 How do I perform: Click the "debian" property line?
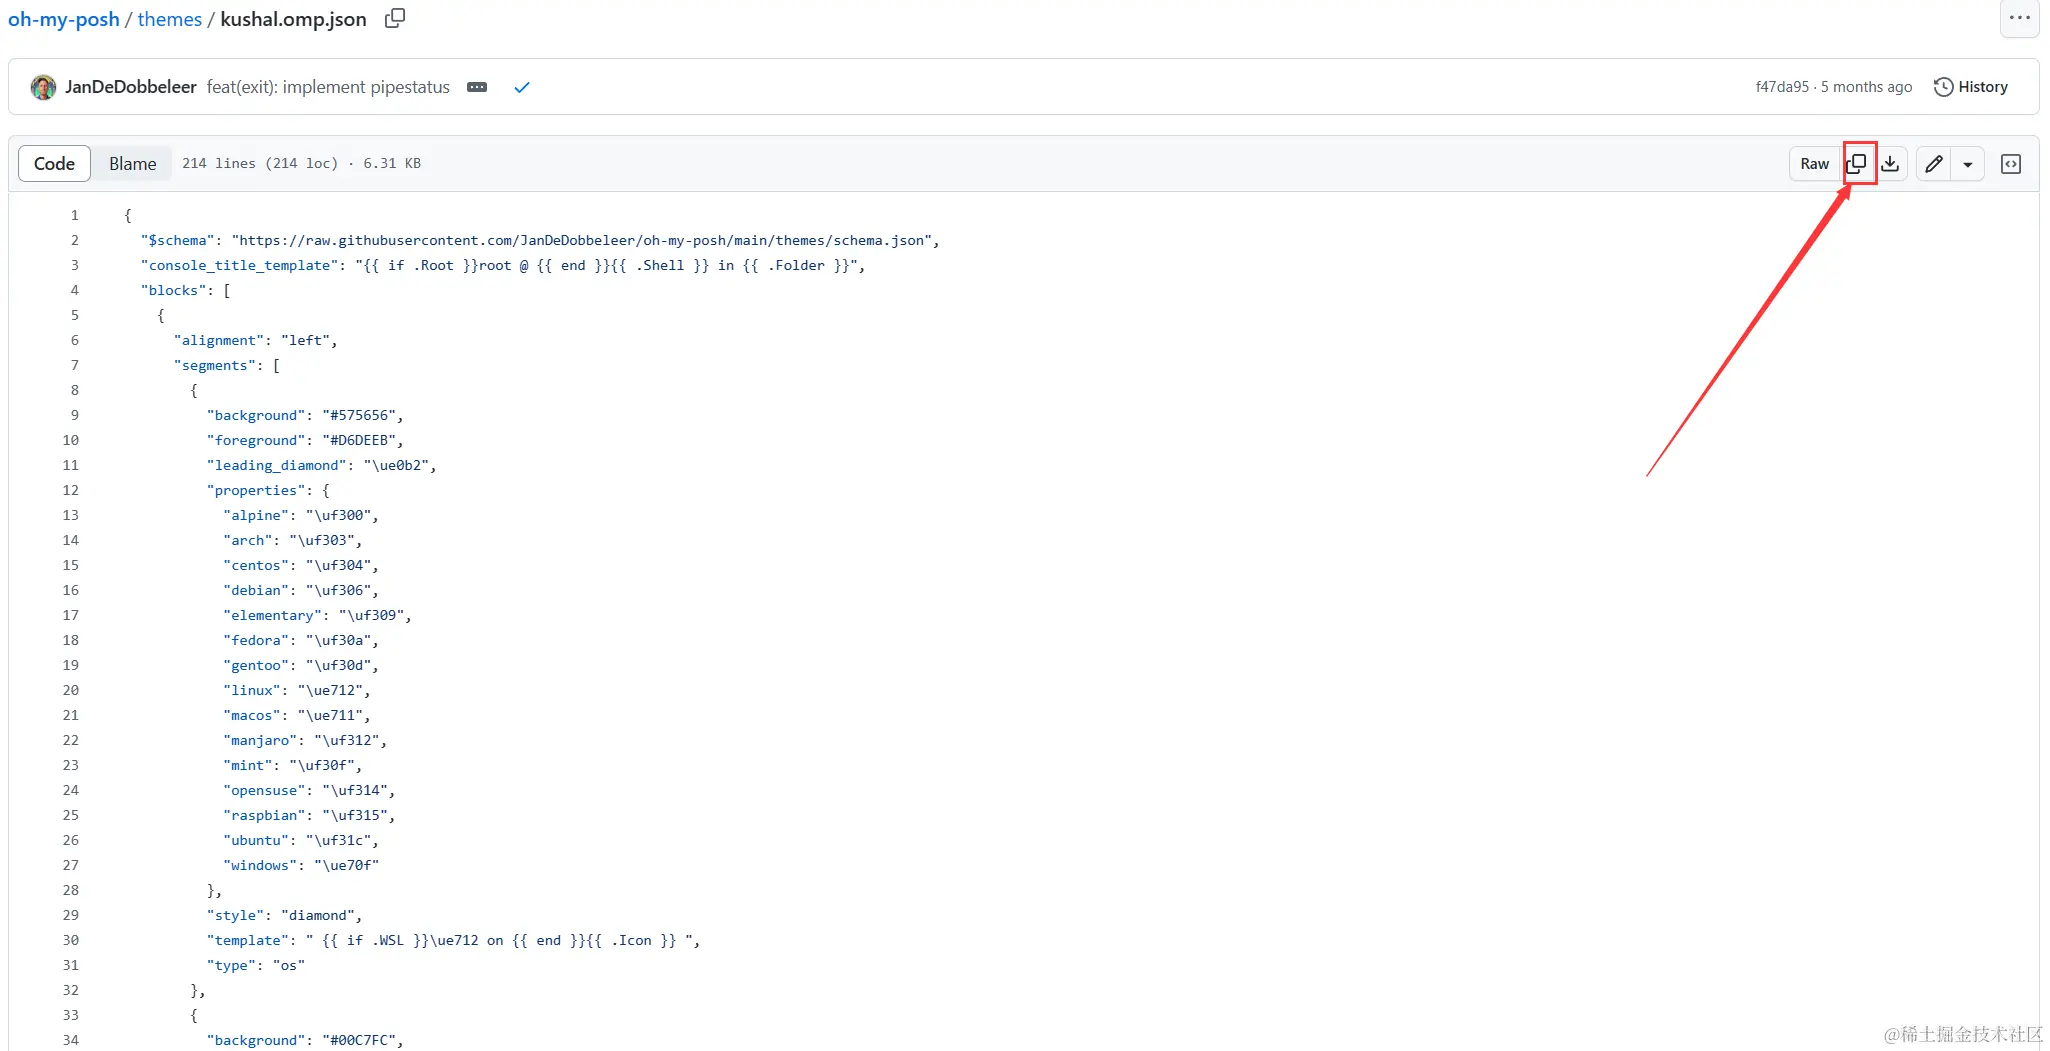tap(301, 590)
